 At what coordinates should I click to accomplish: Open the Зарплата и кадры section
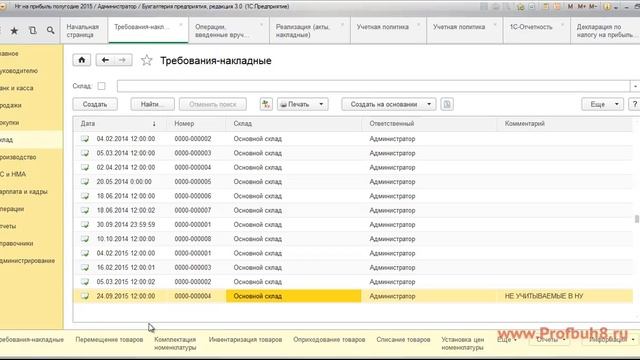coord(24,191)
